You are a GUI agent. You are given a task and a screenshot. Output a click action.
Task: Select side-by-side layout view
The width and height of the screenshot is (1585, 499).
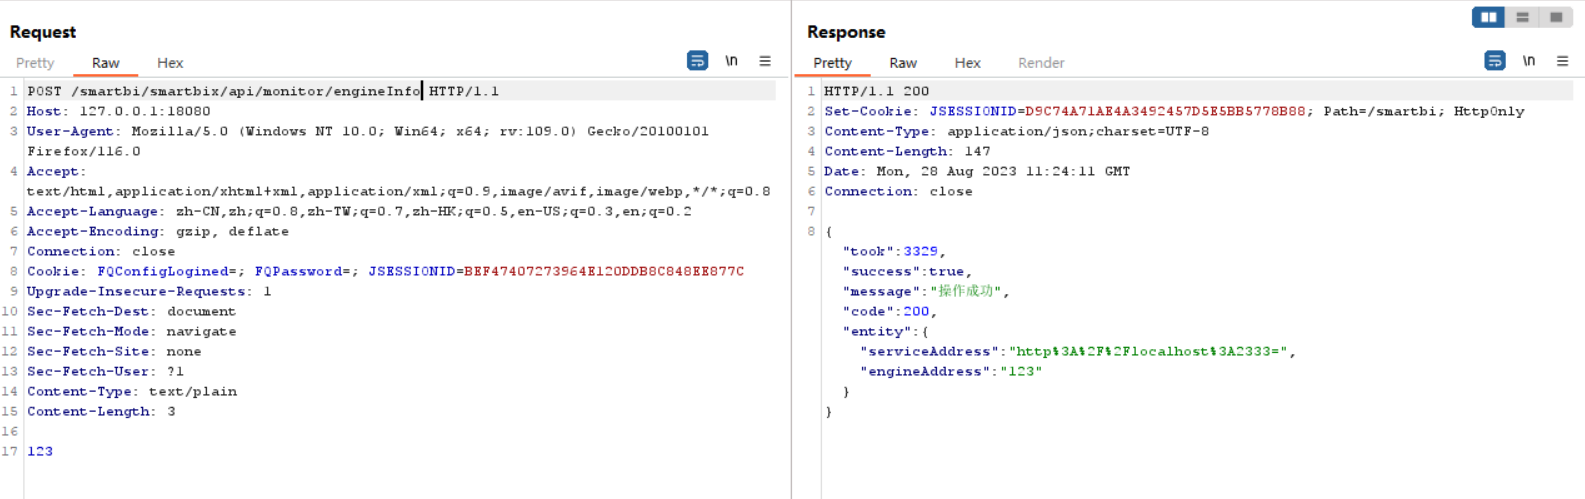1488,17
